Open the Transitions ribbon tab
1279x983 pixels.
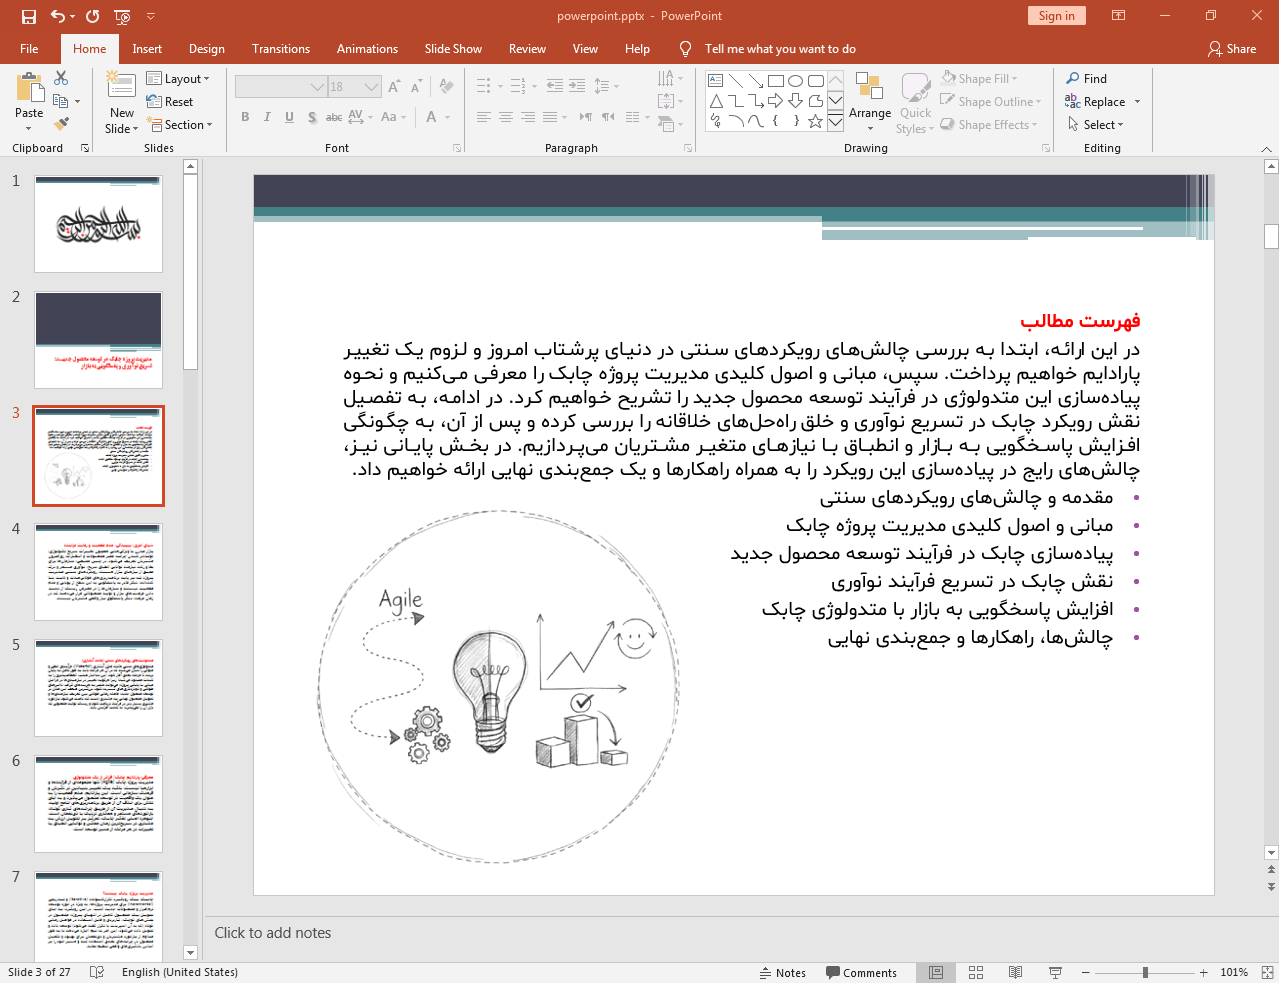[x=280, y=48]
